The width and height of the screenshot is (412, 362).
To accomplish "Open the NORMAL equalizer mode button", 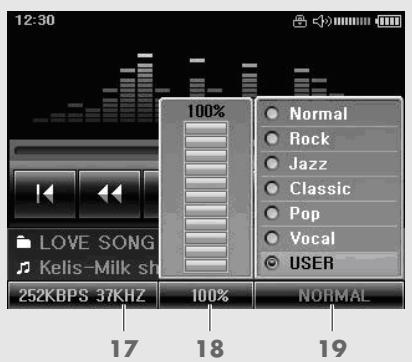I will click(x=329, y=295).
